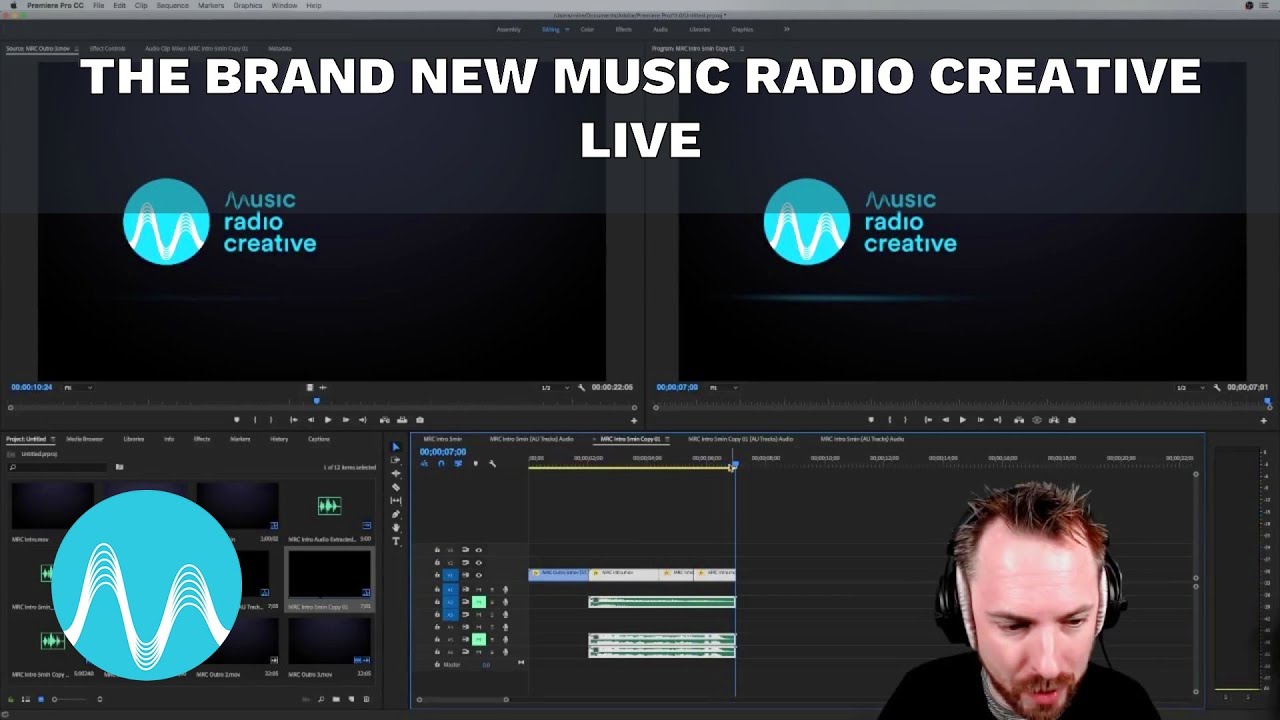
Task: Click Insert button in Source monitor
Action: point(385,420)
